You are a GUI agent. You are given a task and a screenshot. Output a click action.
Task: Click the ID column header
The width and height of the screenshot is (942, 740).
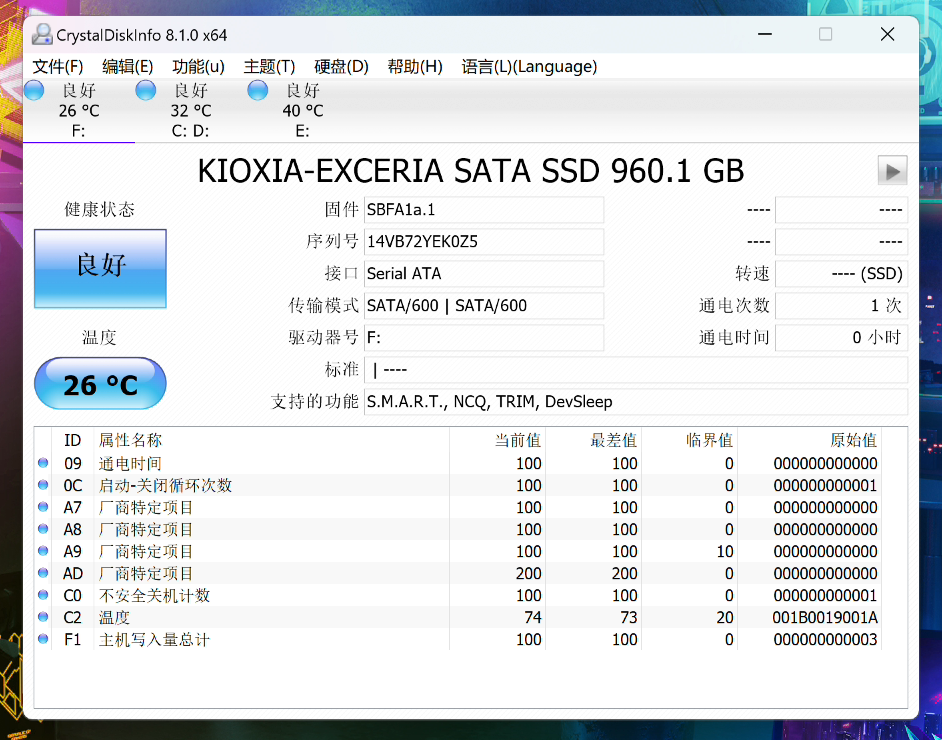pos(73,440)
